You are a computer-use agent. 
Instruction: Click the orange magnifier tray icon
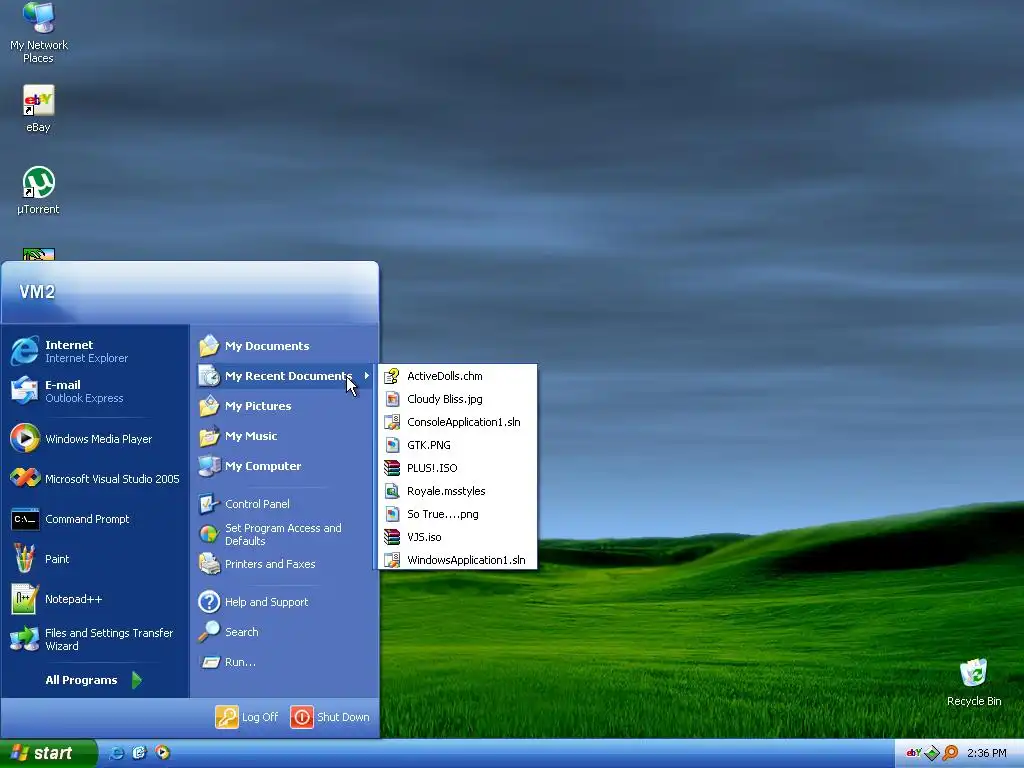click(x=950, y=753)
